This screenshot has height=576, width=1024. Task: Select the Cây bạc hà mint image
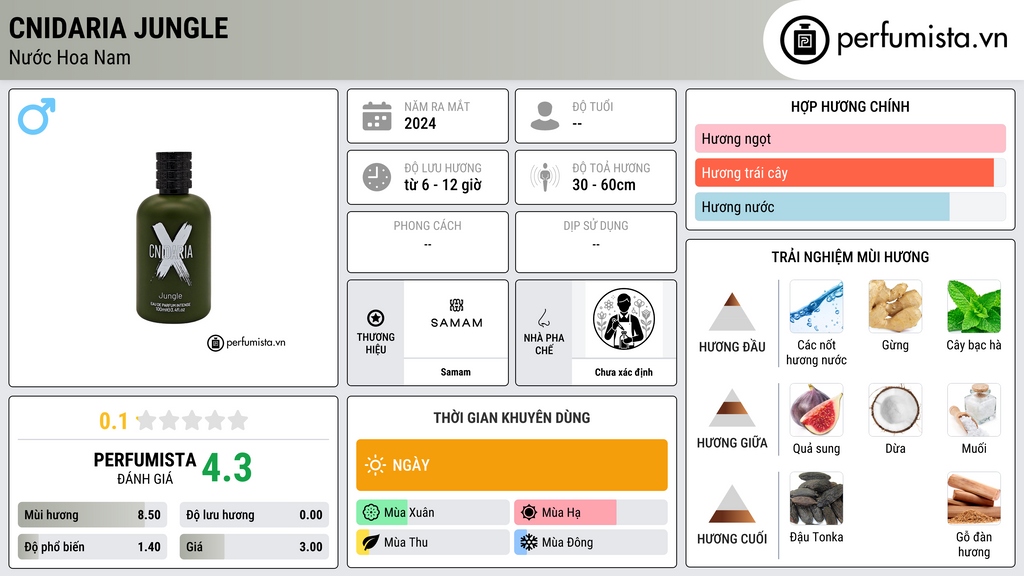click(974, 306)
